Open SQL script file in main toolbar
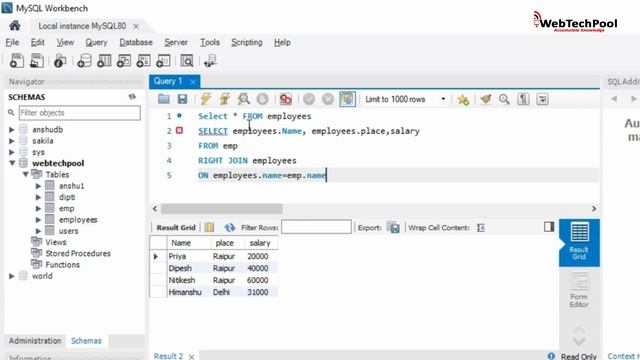This screenshot has height=360, width=640. tap(37, 61)
